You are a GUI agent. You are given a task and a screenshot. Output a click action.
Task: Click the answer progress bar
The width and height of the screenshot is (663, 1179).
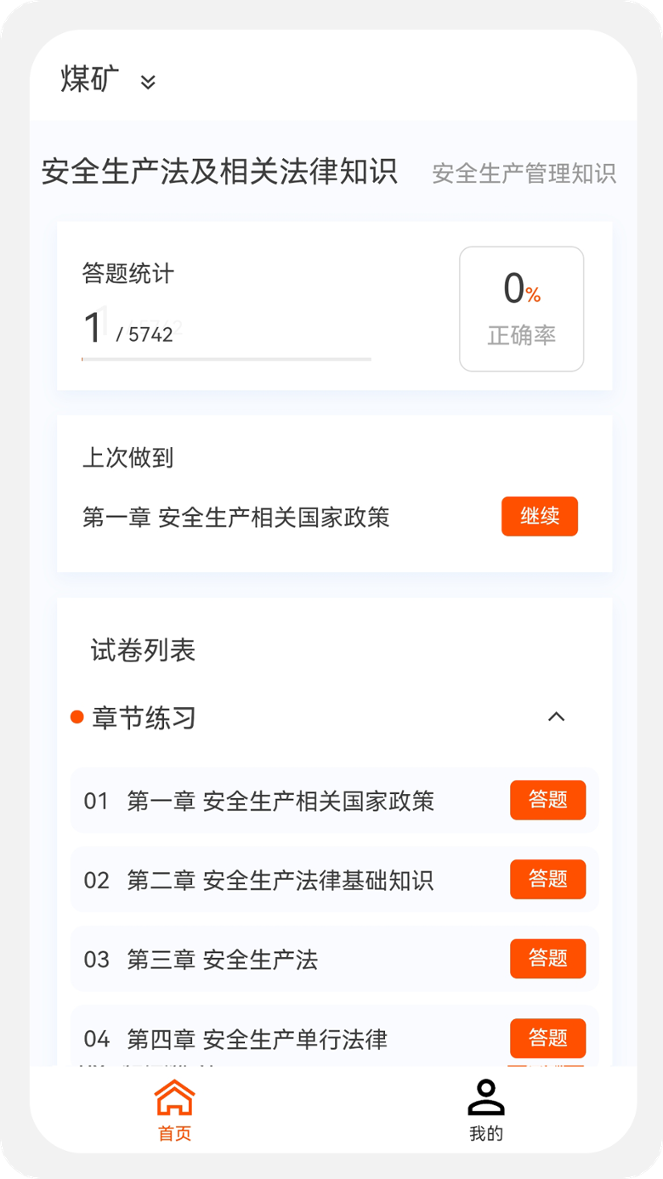tap(226, 359)
